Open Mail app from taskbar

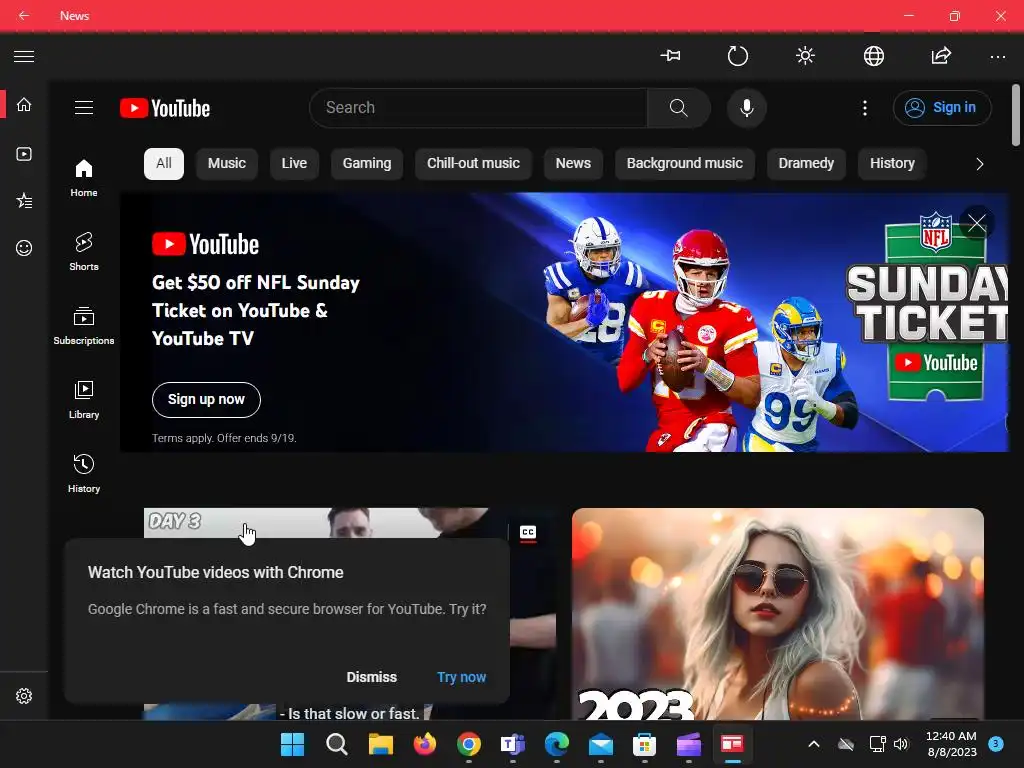click(x=601, y=744)
